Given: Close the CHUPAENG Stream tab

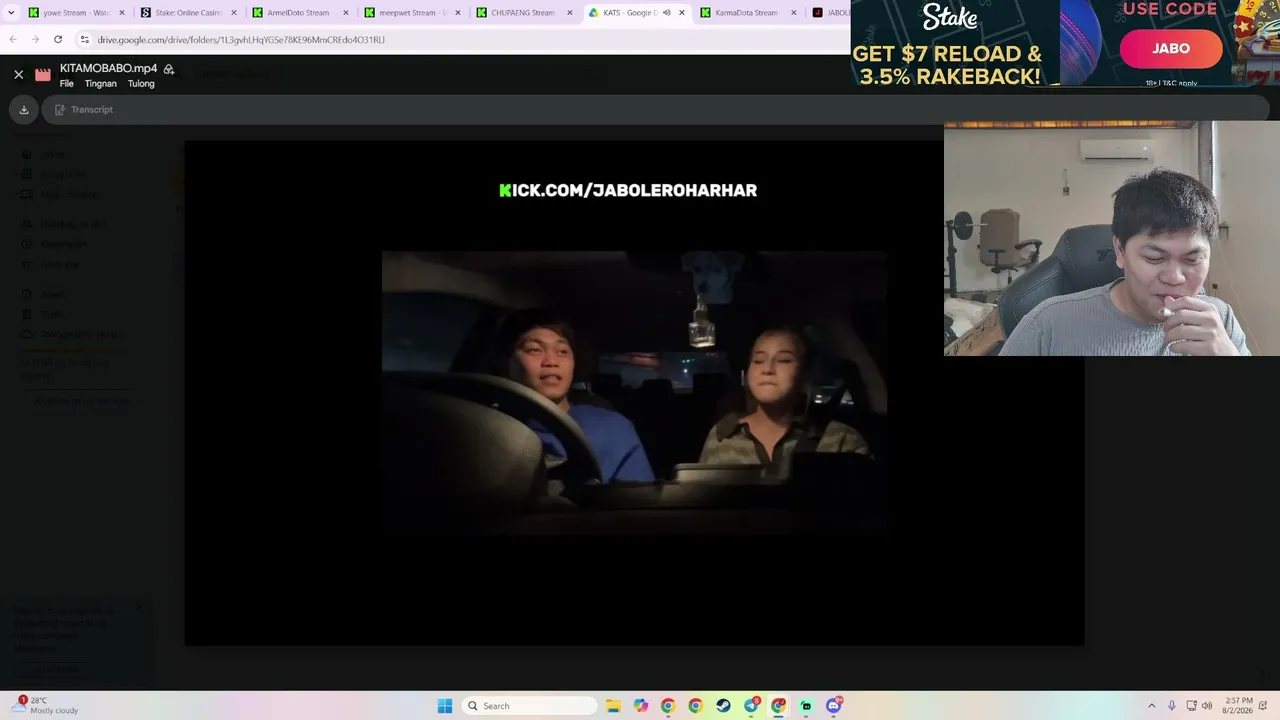Looking at the screenshot, I should pyautogui.click(x=570, y=13).
